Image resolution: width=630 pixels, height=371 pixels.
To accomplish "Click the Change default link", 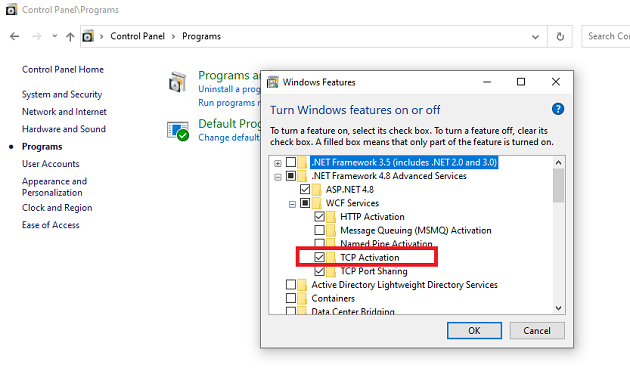I will (x=229, y=137).
